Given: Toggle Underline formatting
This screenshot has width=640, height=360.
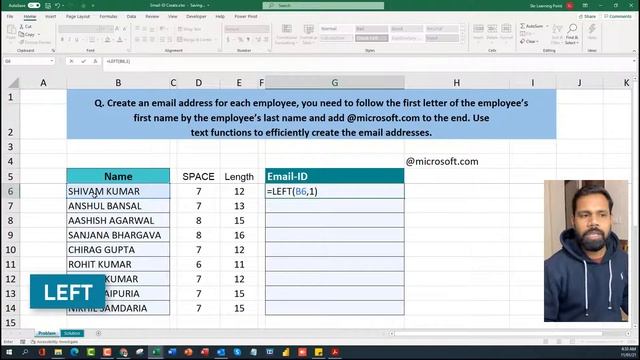Looking at the screenshot, I should pyautogui.click(x=76, y=40).
